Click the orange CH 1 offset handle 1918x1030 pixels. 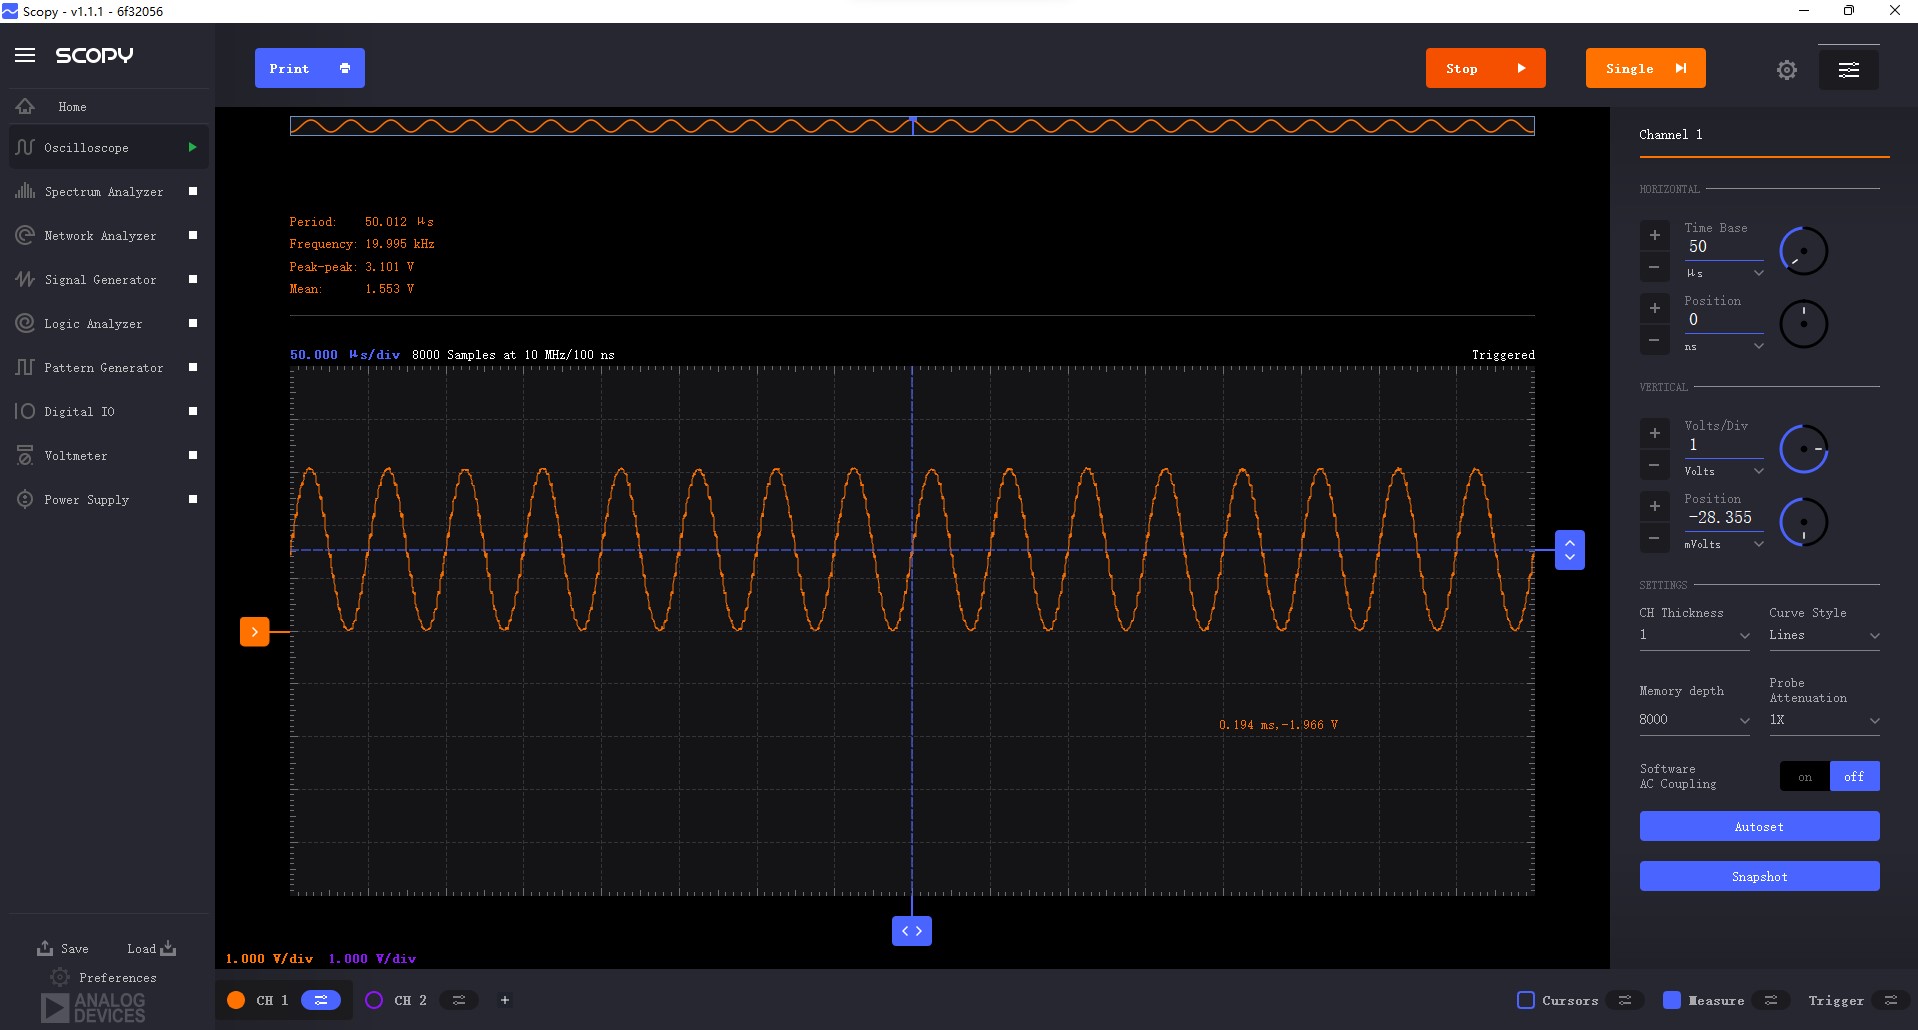point(255,632)
